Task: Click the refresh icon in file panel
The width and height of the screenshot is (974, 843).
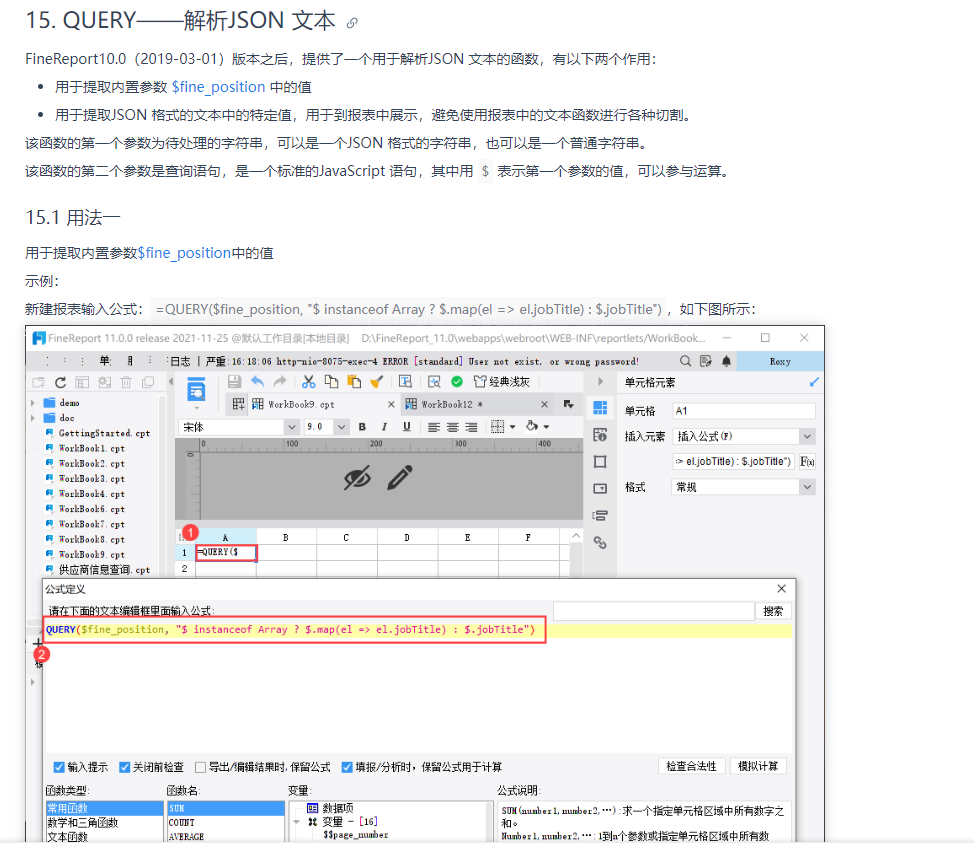Action: tap(60, 383)
